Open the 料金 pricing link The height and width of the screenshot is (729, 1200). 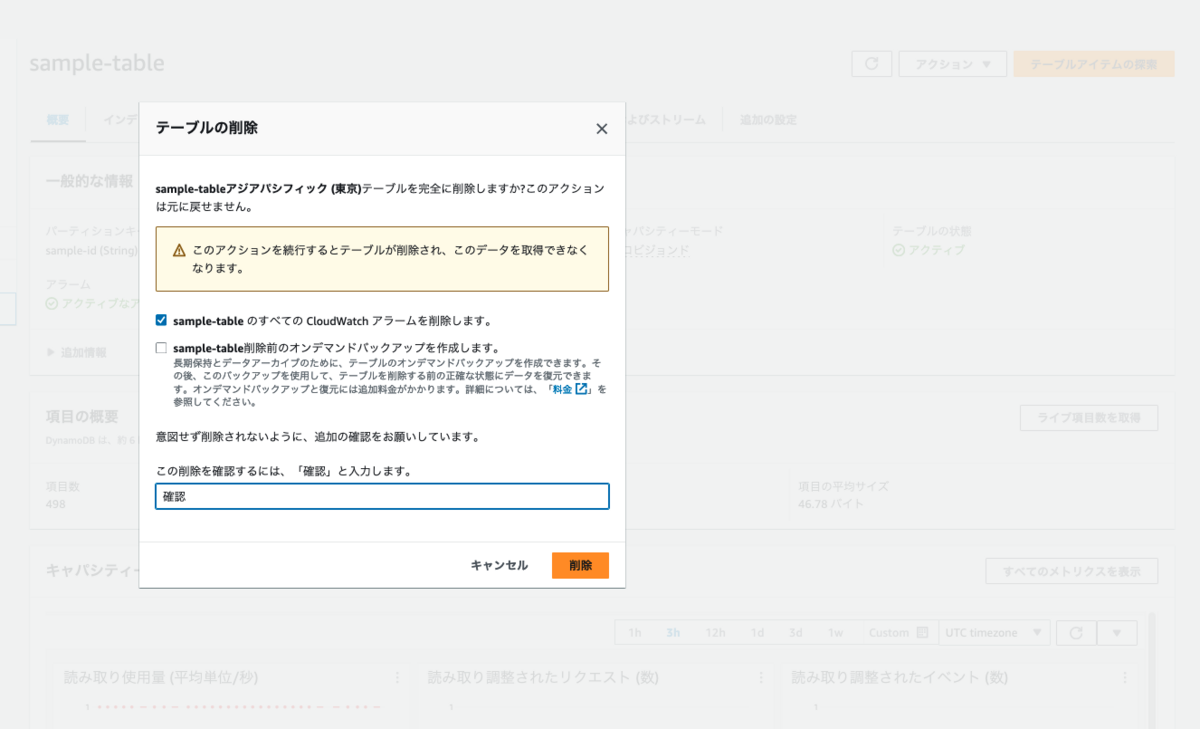(x=562, y=389)
